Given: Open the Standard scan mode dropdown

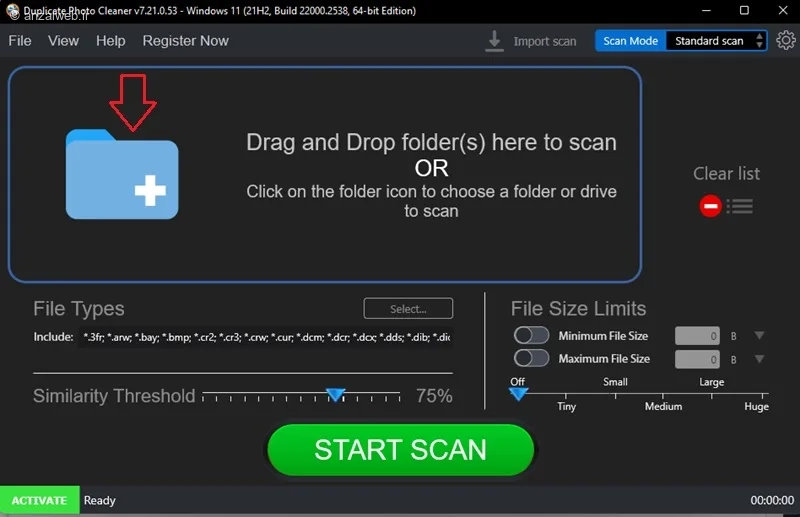Looking at the screenshot, I should 716,41.
